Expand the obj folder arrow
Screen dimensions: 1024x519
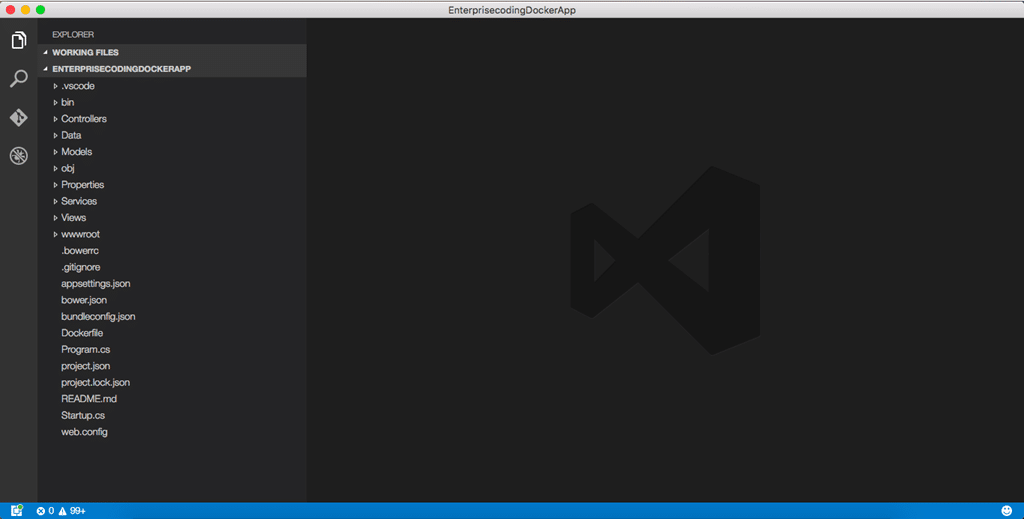pos(56,168)
